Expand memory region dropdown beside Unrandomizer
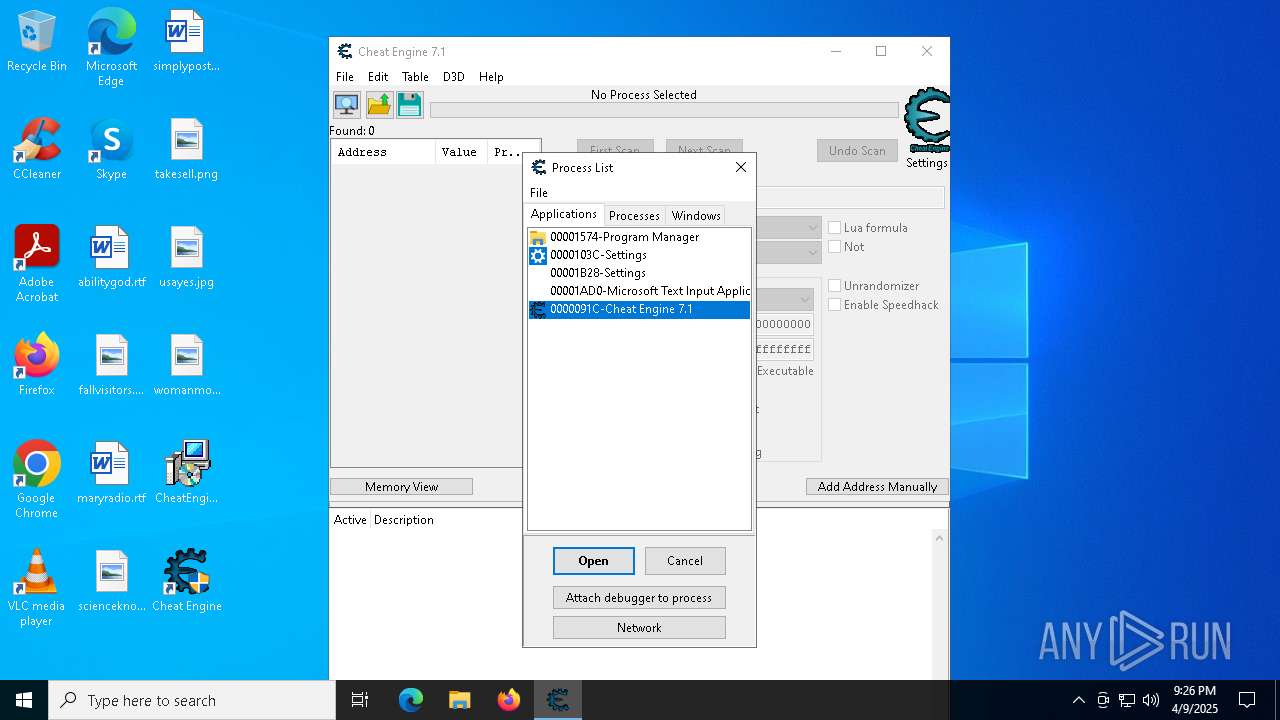 [x=805, y=300]
